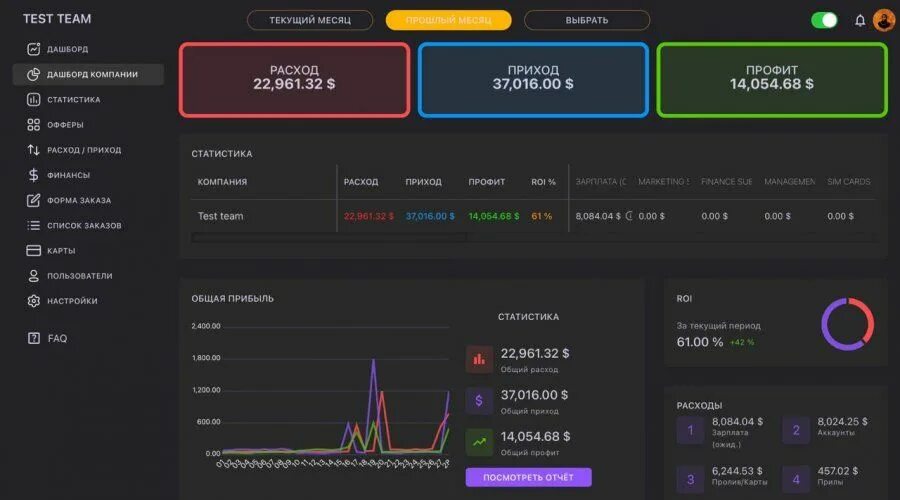The image size is (900, 500).
Task: Toggle the green switch in header
Action: point(824,21)
